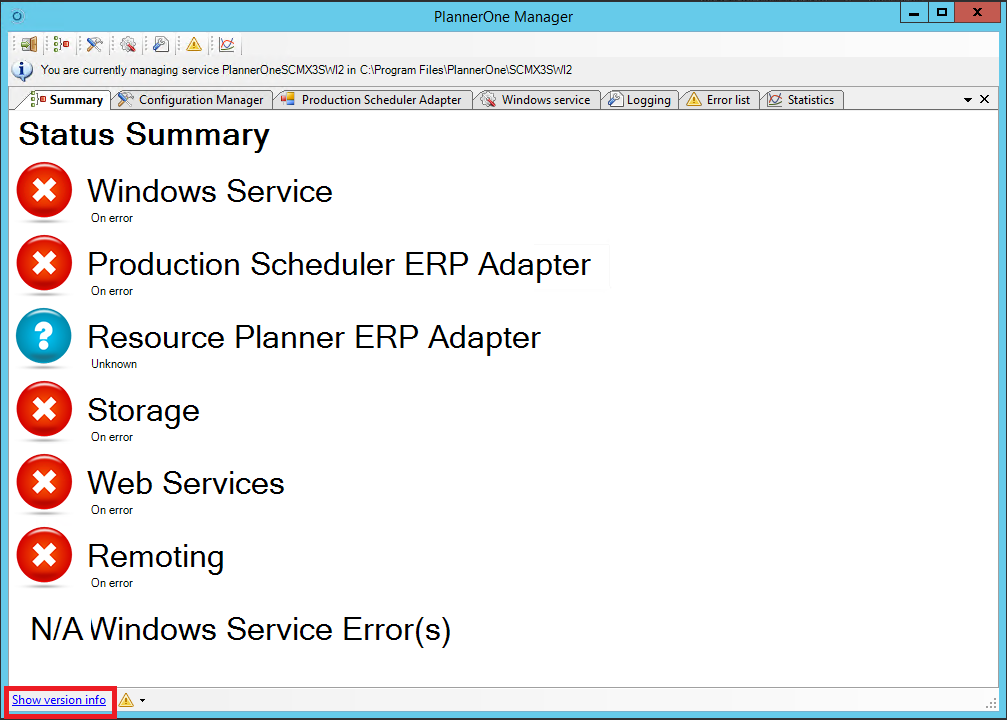
Task: Open the status bar warning dropdown arrow
Action: point(143,700)
